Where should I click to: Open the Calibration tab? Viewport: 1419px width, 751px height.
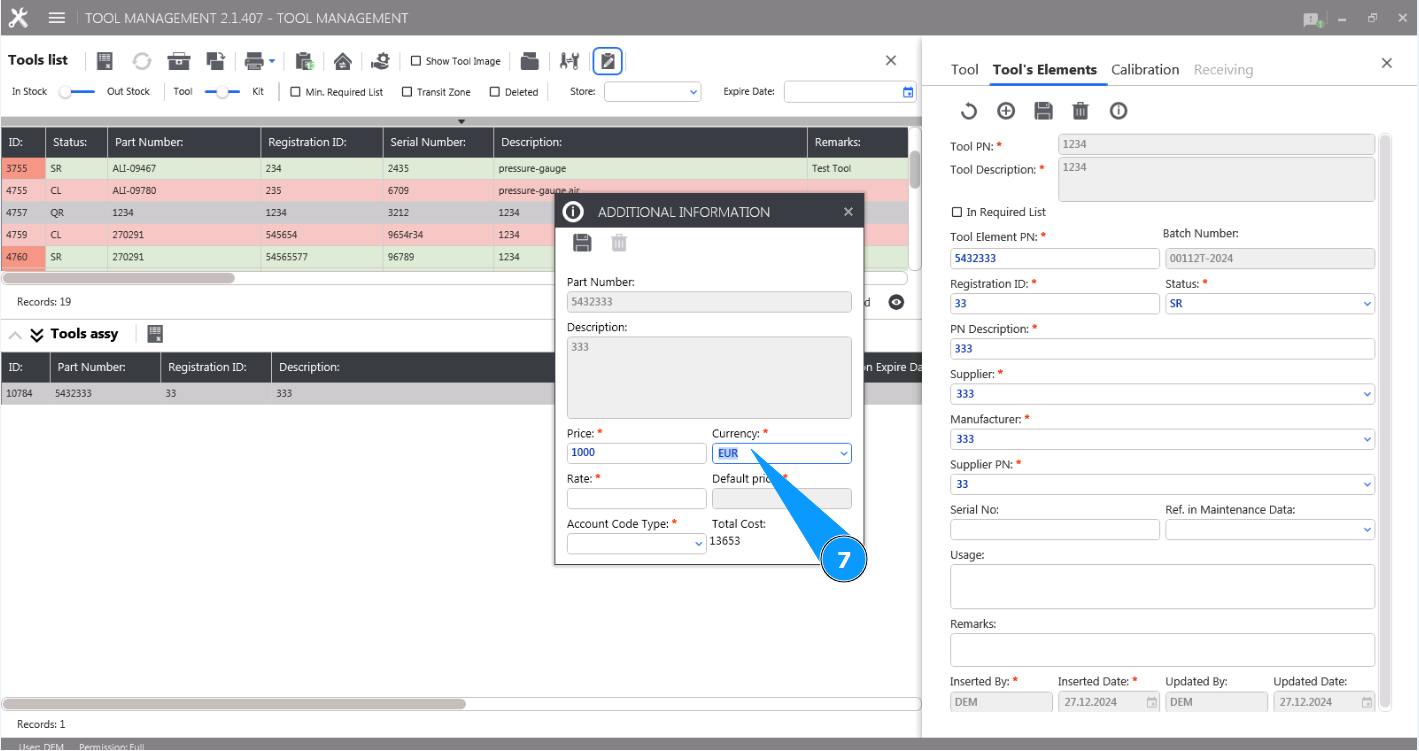(1145, 70)
